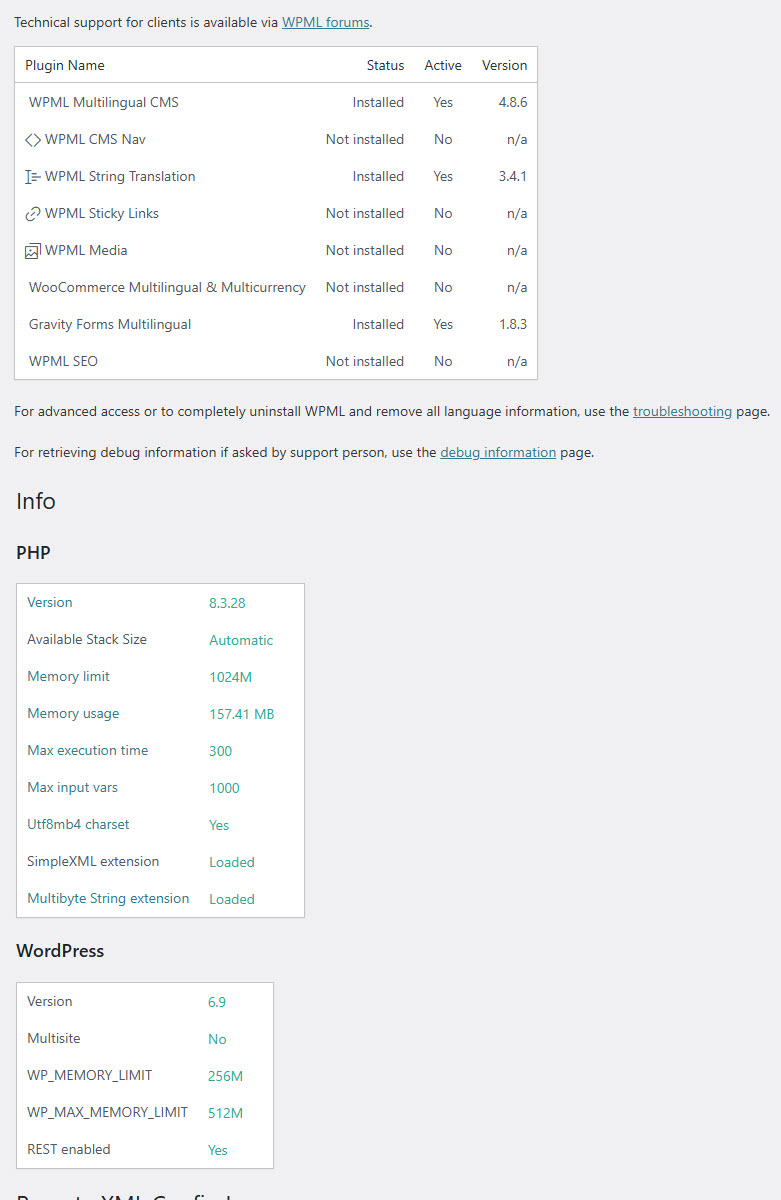Open the troubleshooting page link
The width and height of the screenshot is (781, 1200).
pos(682,411)
